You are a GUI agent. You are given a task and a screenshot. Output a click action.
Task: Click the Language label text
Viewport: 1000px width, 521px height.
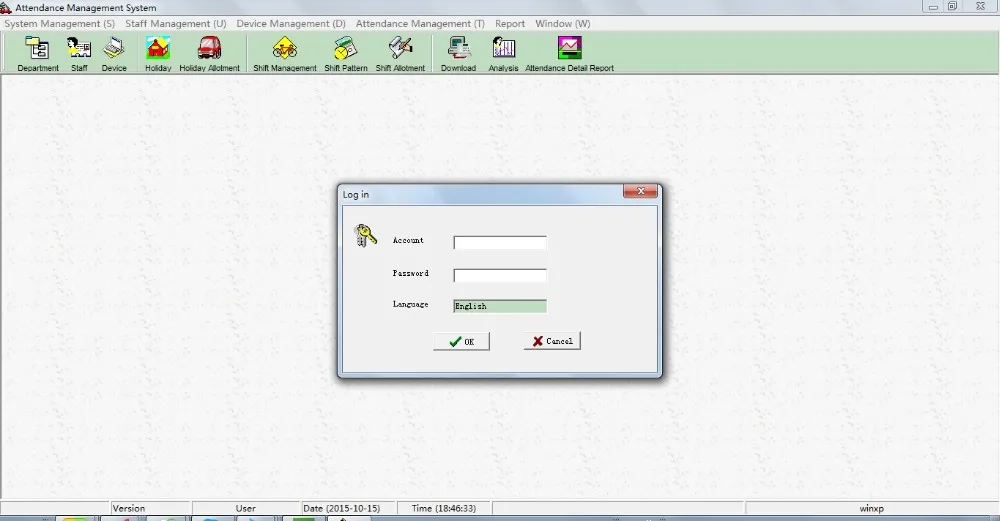(410, 304)
